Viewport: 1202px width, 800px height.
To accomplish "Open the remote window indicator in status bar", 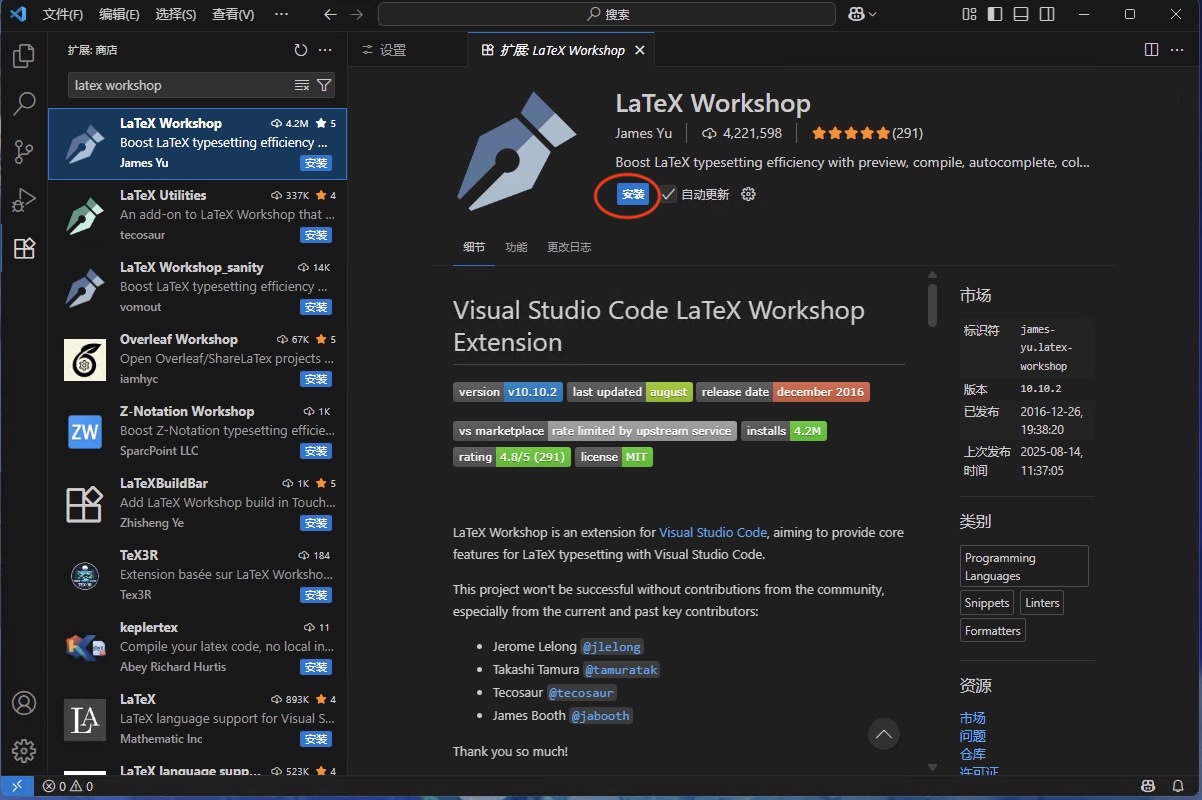I will click(16, 786).
